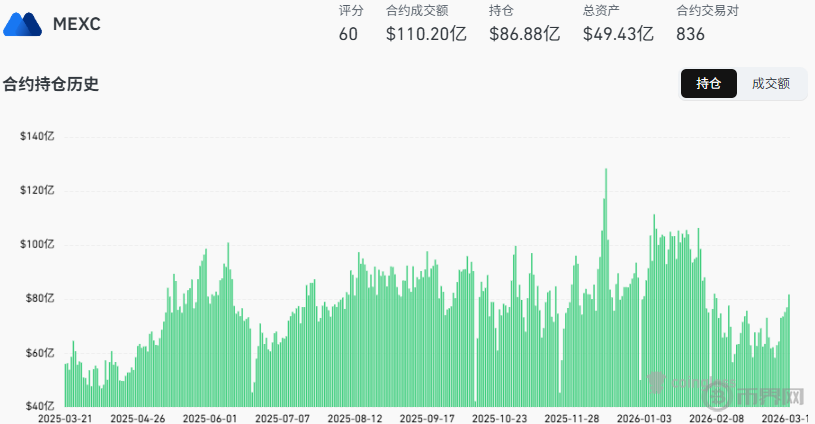
Task: Switch to the 成交额 tab
Action: pos(771,84)
